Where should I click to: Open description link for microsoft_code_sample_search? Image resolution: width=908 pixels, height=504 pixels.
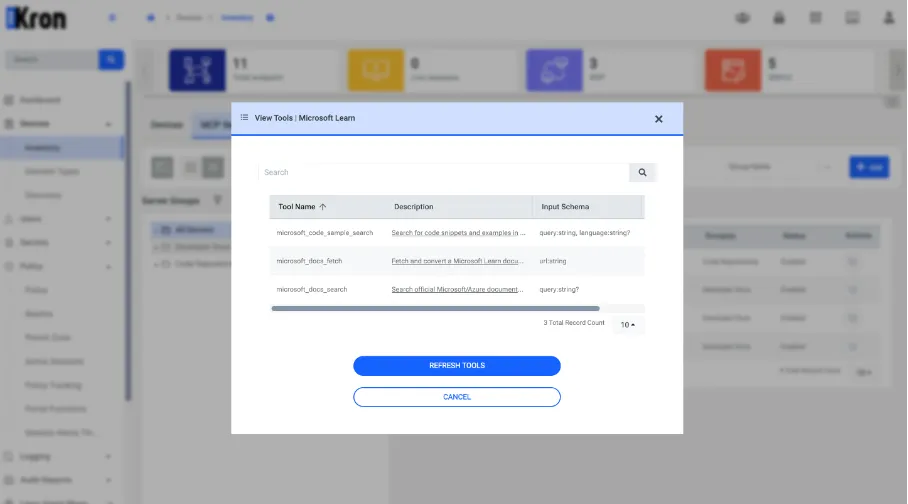click(x=458, y=233)
